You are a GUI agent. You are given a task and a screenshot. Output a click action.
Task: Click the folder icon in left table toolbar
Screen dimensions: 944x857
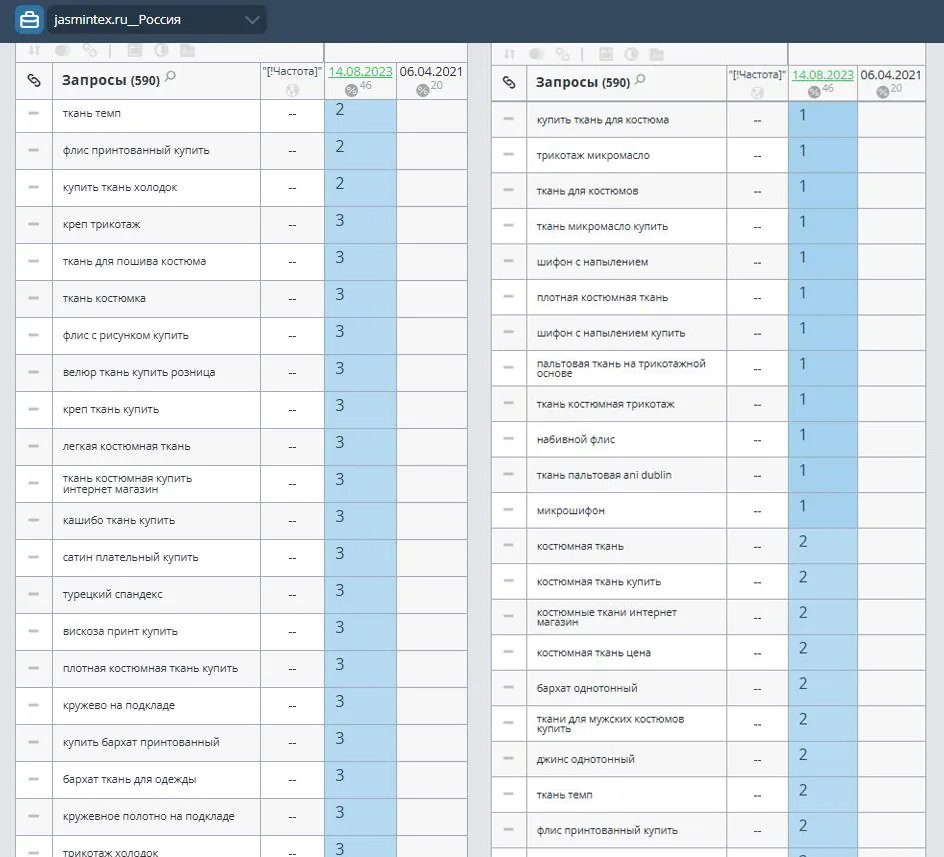pos(188,51)
